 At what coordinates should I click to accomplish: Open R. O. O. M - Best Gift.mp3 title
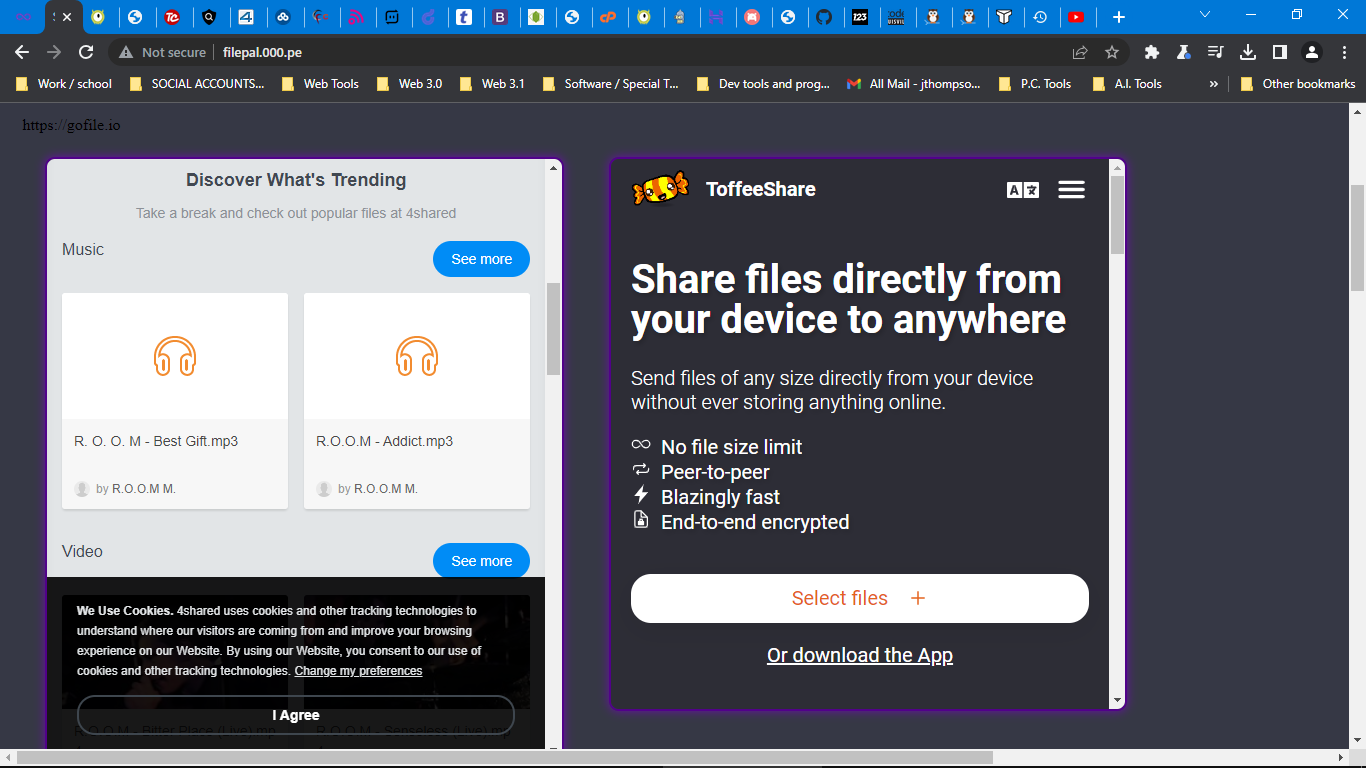coord(156,441)
